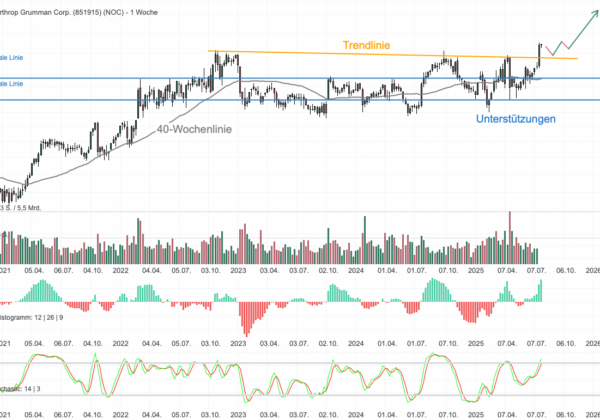Click the Histogramm: 12 | 26 | 9 label
Screen dimensions: 600x420
31,317
